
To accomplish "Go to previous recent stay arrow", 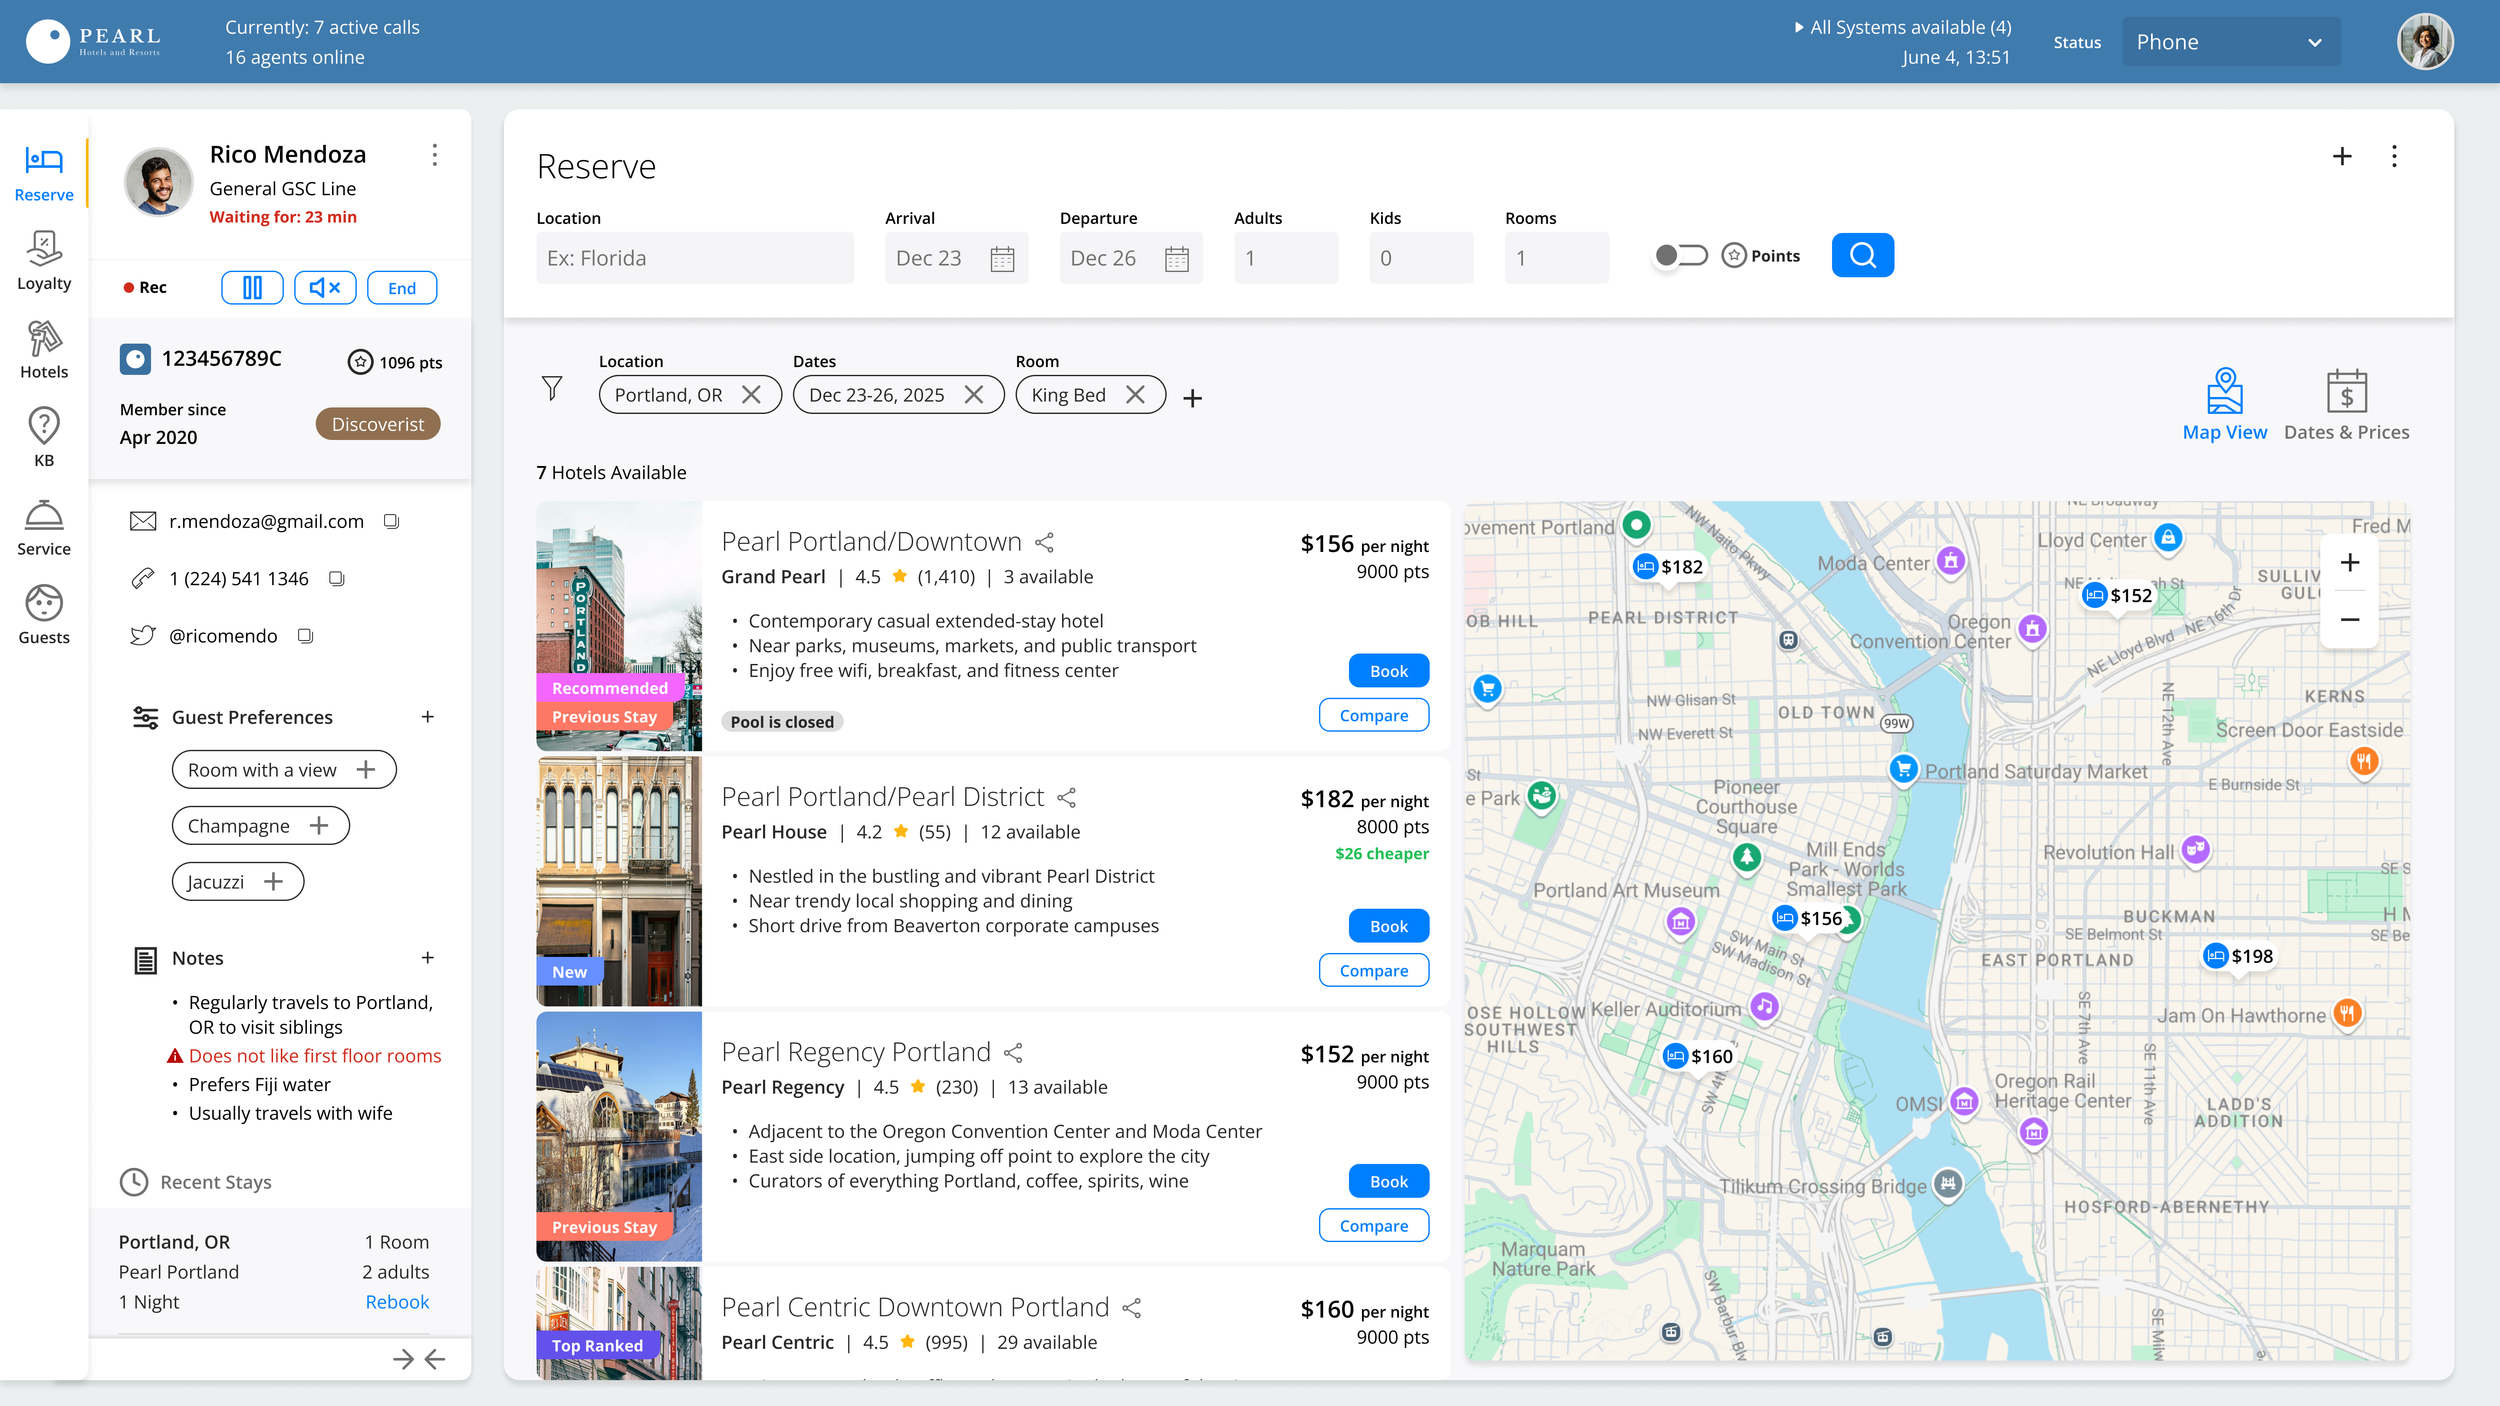I will point(435,1359).
